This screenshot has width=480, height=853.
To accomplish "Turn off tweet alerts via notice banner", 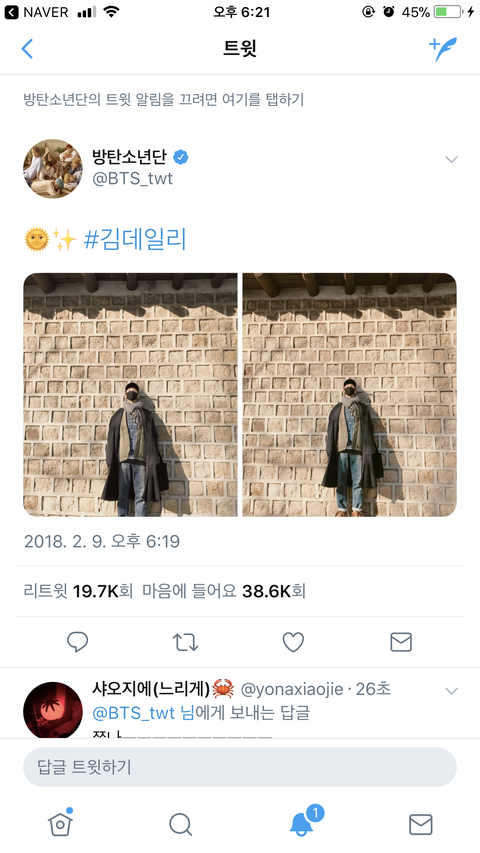I will (x=163, y=100).
